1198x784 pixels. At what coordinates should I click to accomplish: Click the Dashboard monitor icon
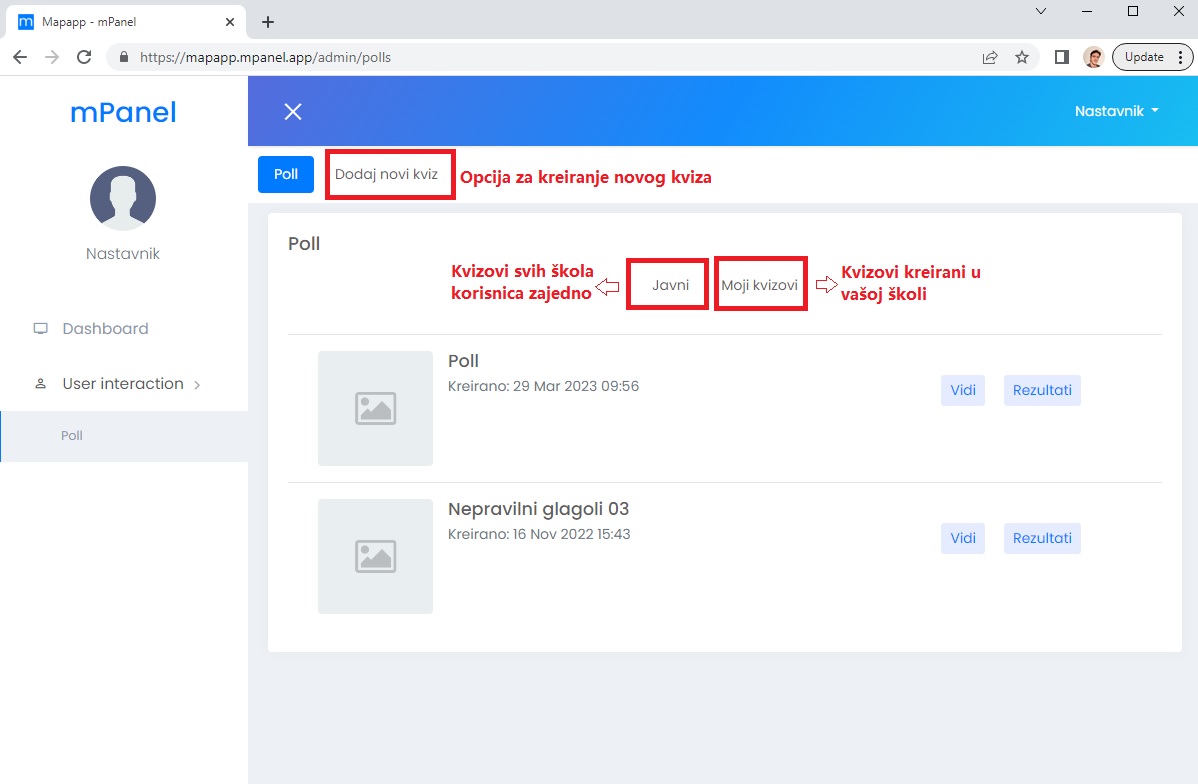40,329
